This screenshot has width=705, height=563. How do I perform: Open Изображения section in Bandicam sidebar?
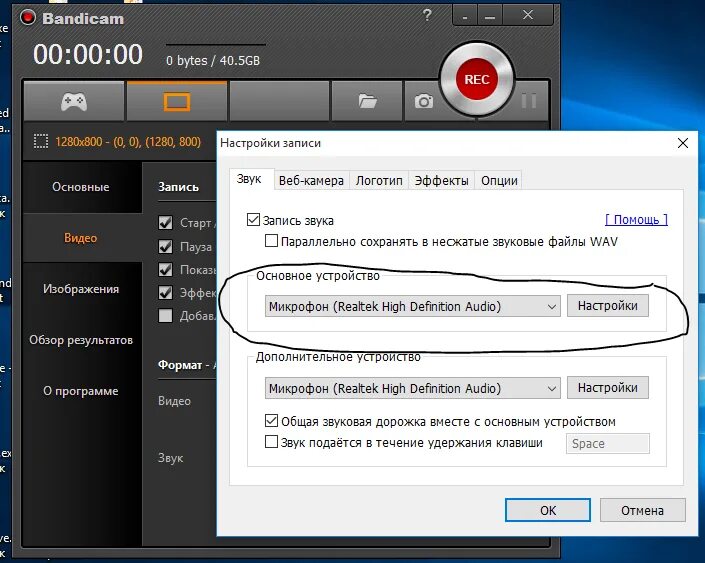pyautogui.click(x=81, y=289)
